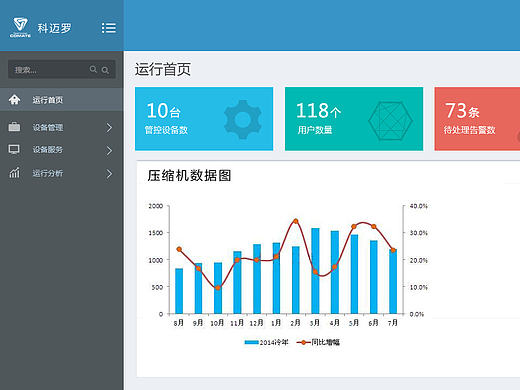The height and width of the screenshot is (390, 520).
Task: Open the 运行分析 menu item
Action: 62,173
